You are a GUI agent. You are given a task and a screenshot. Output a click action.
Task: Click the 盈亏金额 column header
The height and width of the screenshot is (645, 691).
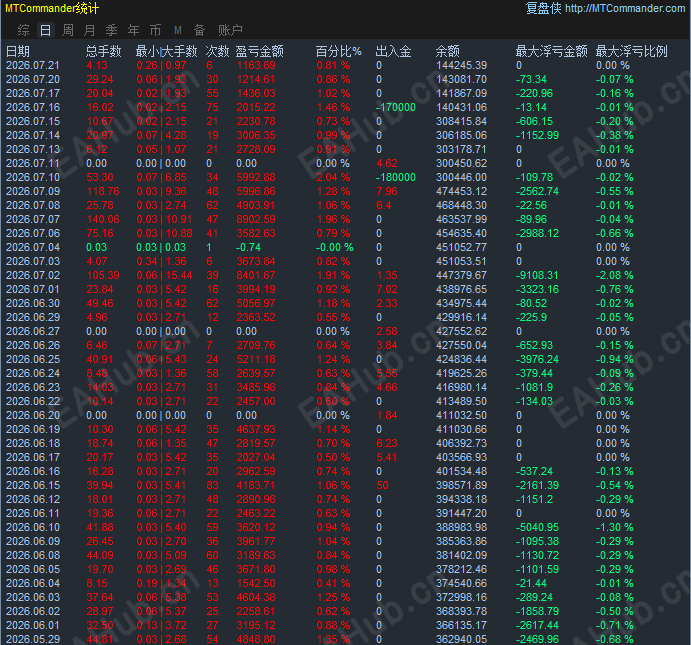click(x=260, y=52)
